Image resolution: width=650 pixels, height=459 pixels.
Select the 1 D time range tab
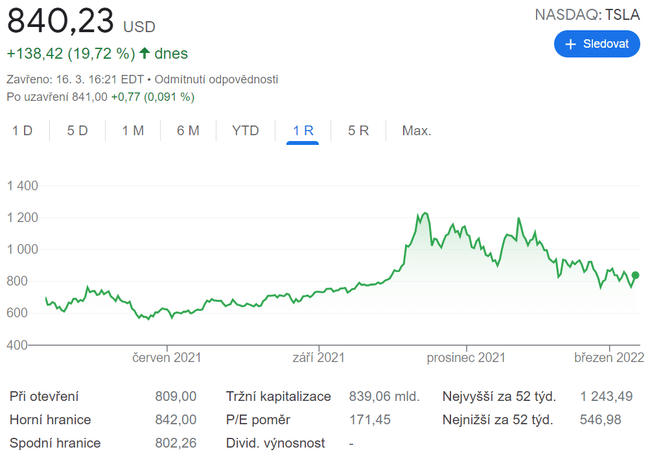point(22,131)
